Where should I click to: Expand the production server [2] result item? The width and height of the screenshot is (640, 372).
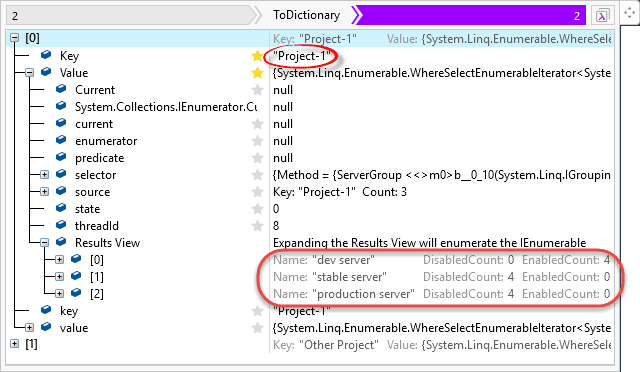(60, 294)
